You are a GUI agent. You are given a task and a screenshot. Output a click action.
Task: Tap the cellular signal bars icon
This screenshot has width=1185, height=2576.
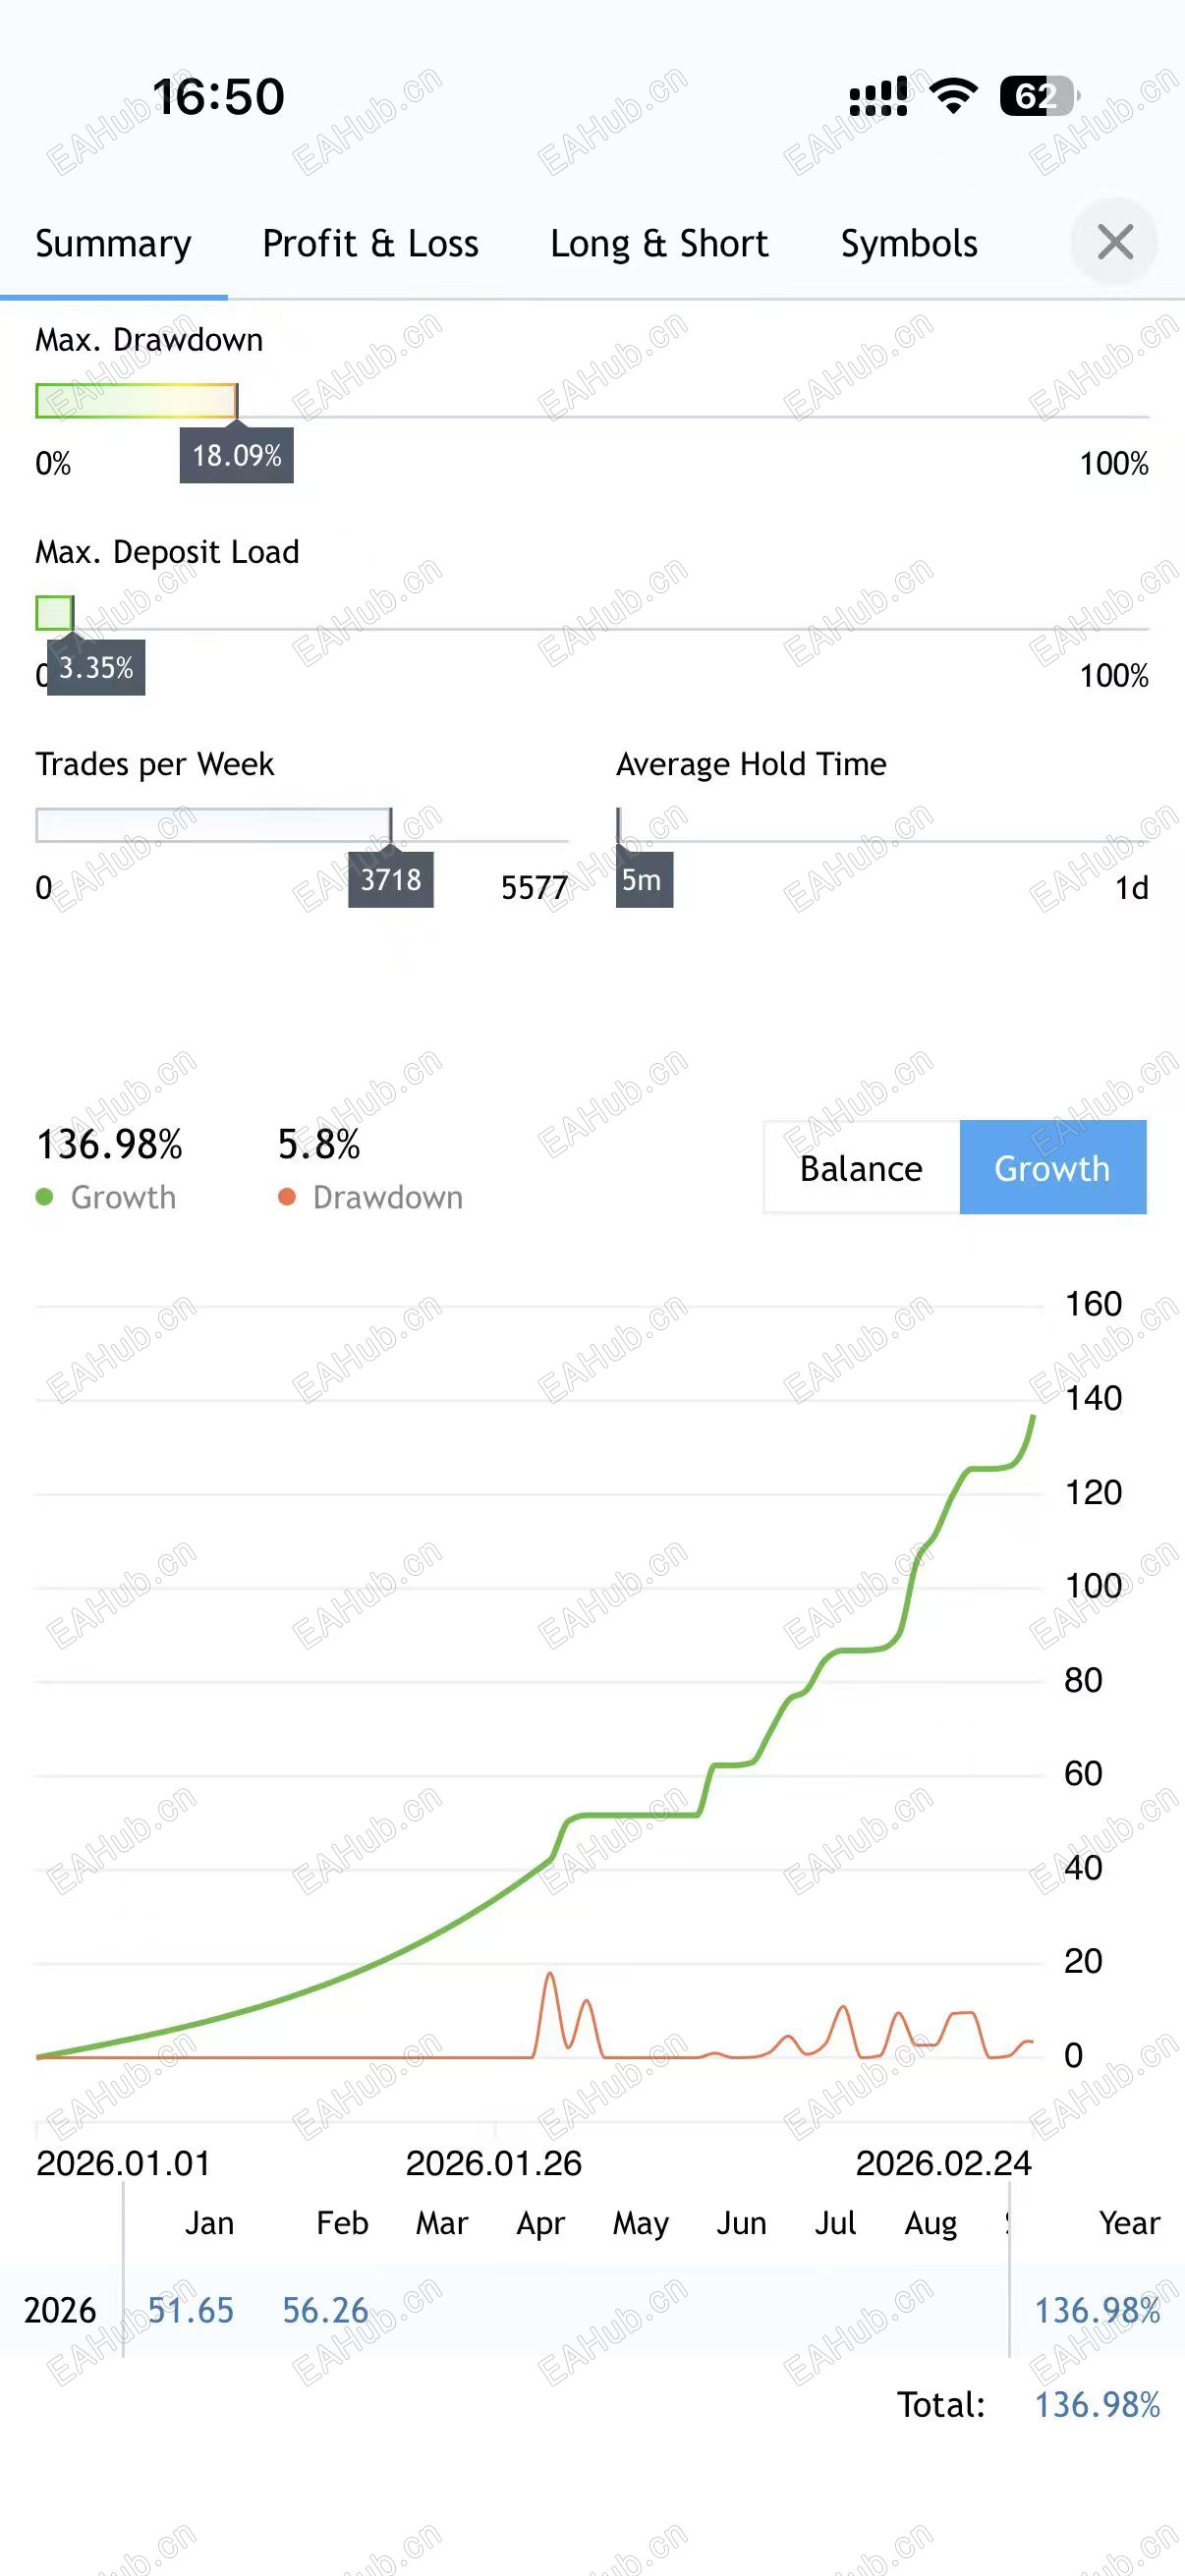click(x=878, y=96)
